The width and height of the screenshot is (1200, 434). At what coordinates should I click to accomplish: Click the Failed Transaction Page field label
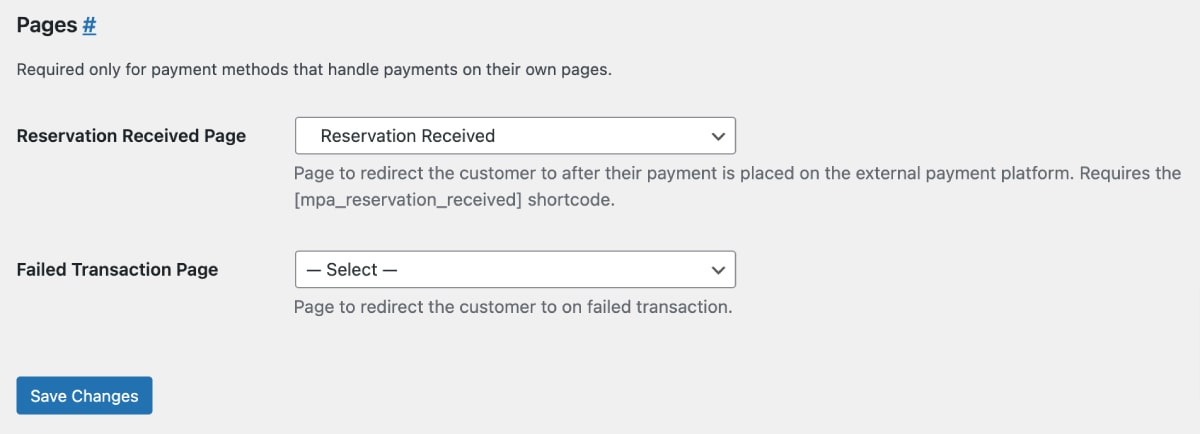click(x=117, y=270)
